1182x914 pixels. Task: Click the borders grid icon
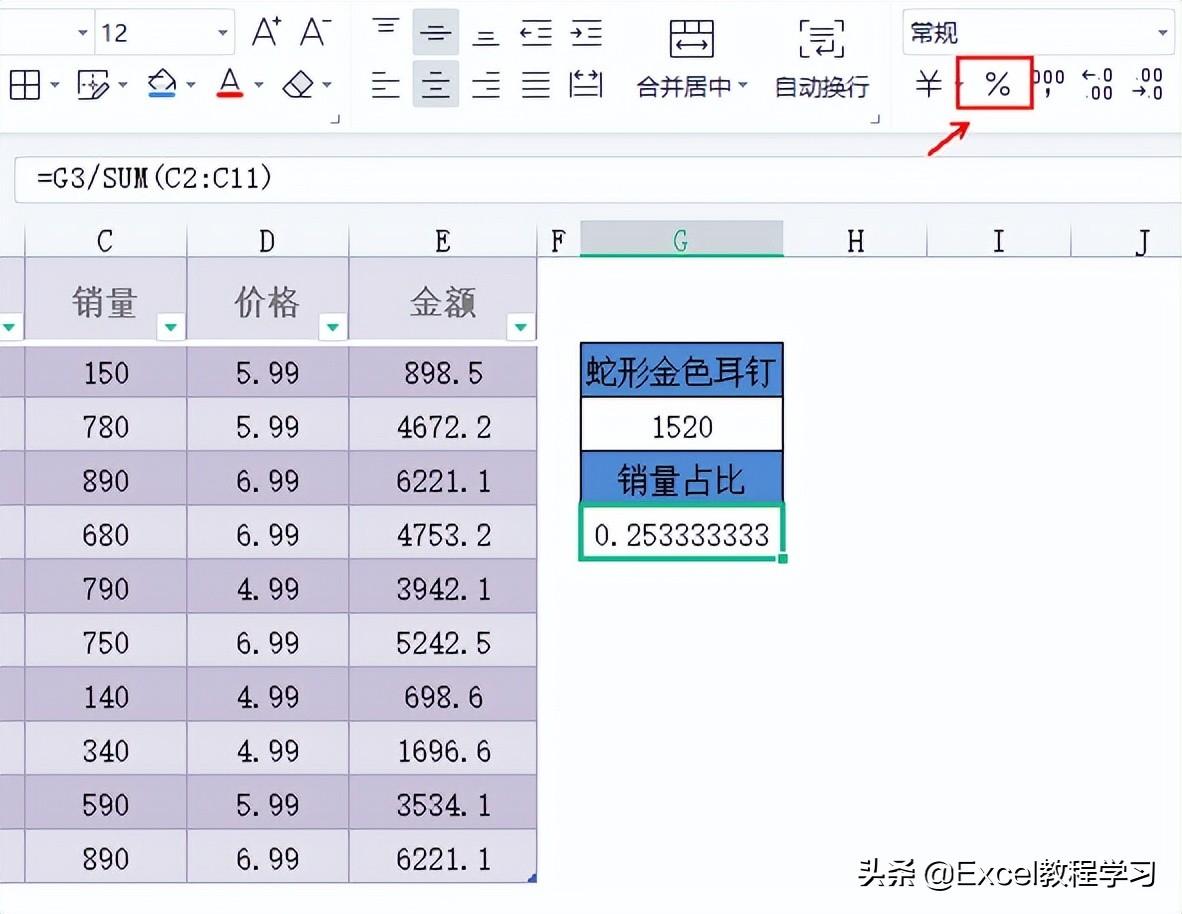coord(25,85)
